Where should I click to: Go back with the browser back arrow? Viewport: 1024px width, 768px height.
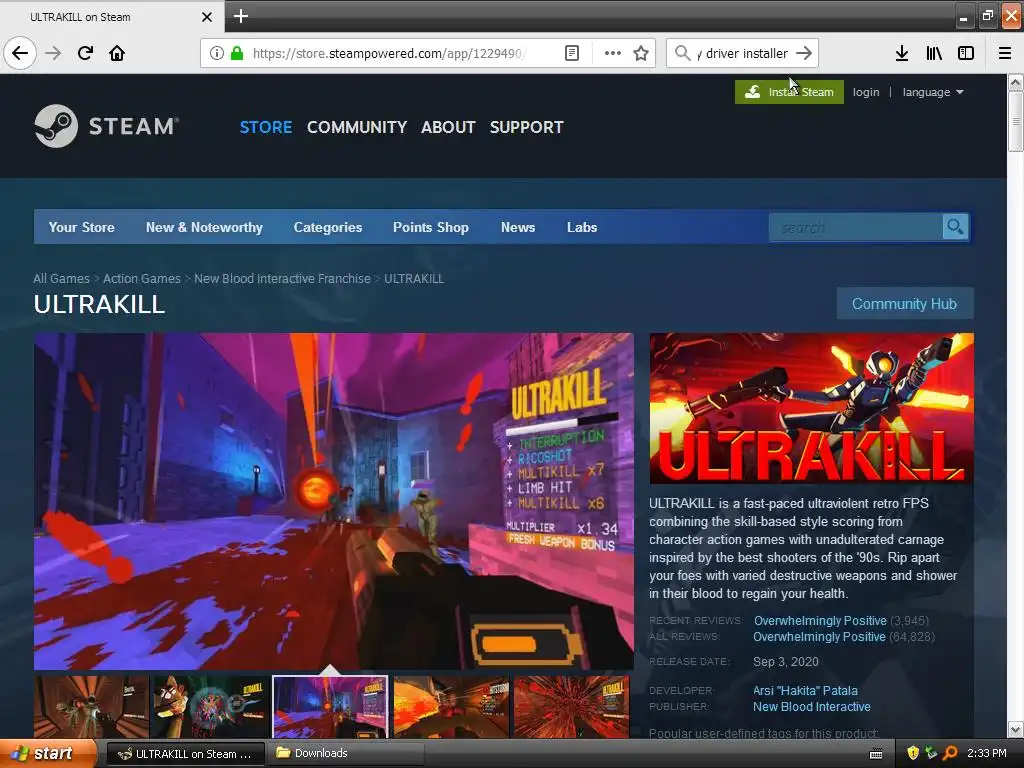[x=20, y=53]
